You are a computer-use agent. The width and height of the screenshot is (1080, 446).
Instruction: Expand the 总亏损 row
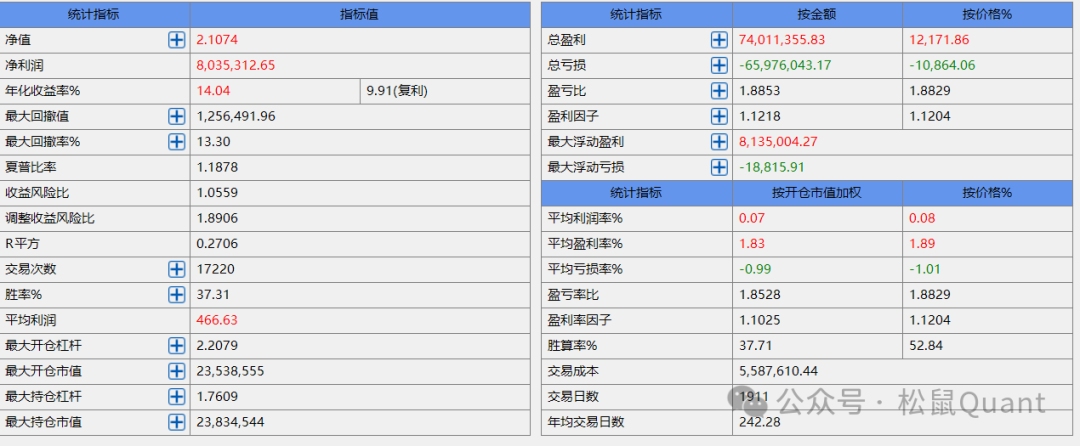[718, 65]
